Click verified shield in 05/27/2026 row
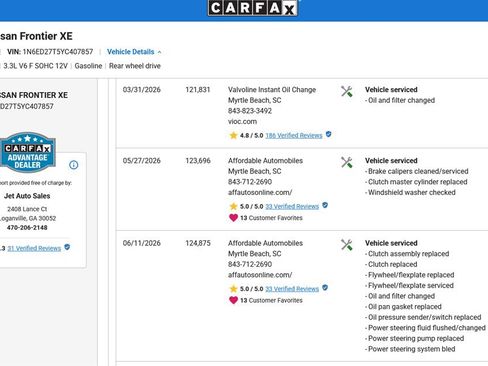This screenshot has height=366, width=488. 325,205
